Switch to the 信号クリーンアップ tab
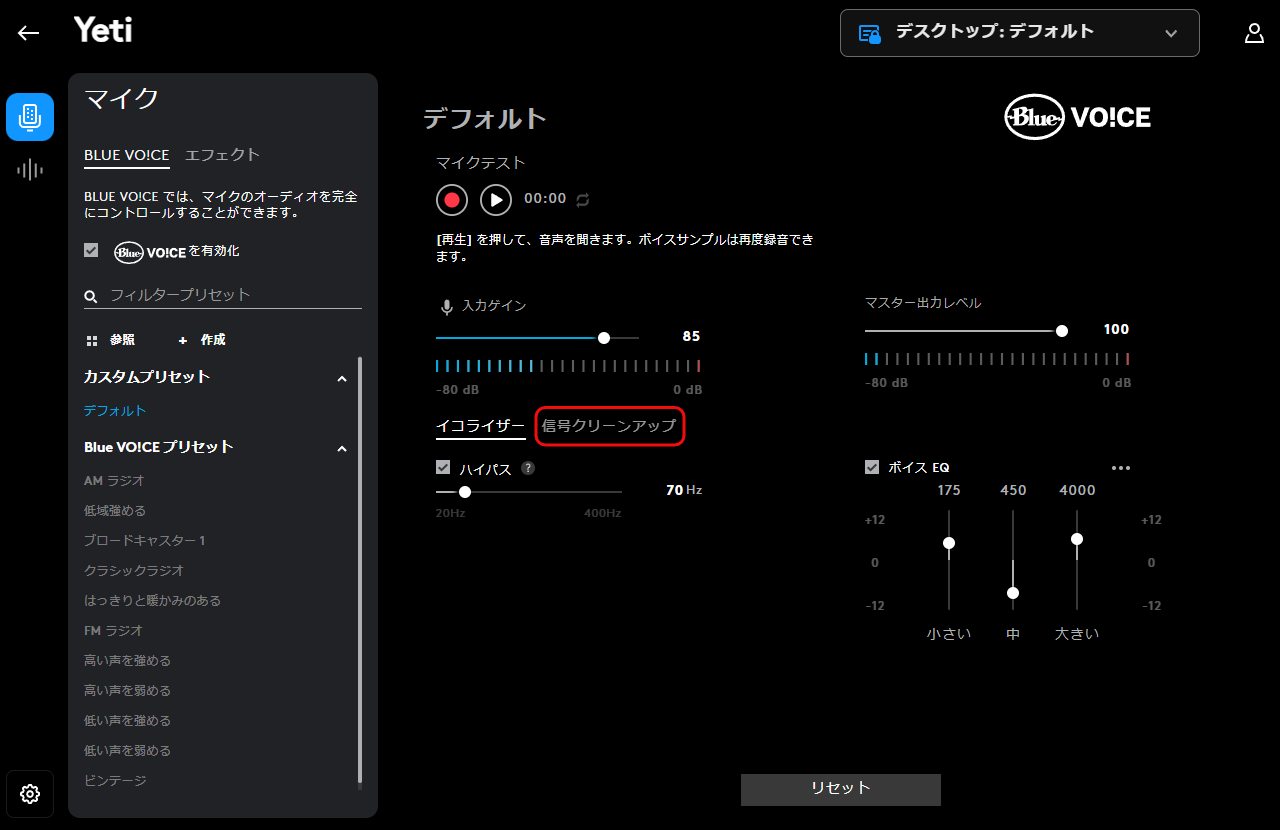The width and height of the screenshot is (1280, 830). pos(609,426)
